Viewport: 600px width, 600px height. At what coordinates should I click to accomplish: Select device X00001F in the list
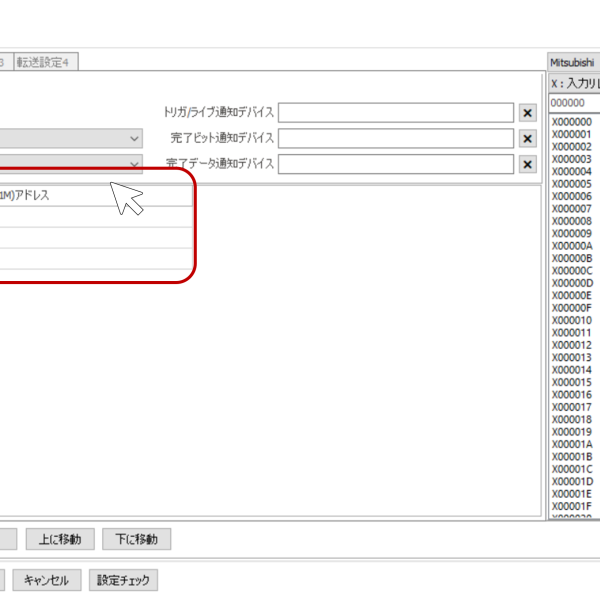coord(572,506)
